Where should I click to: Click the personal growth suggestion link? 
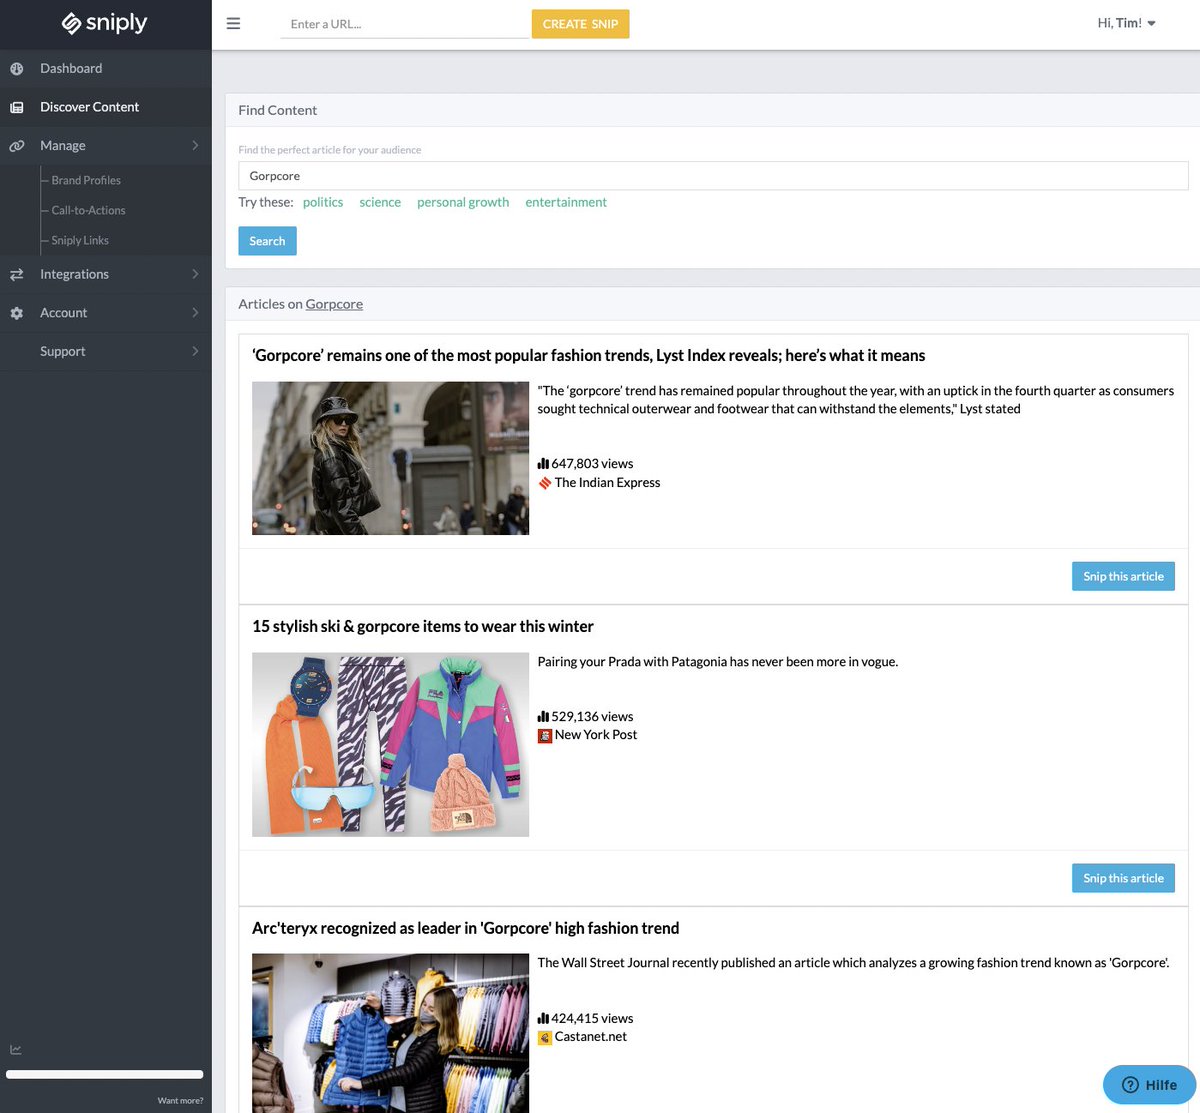(463, 202)
